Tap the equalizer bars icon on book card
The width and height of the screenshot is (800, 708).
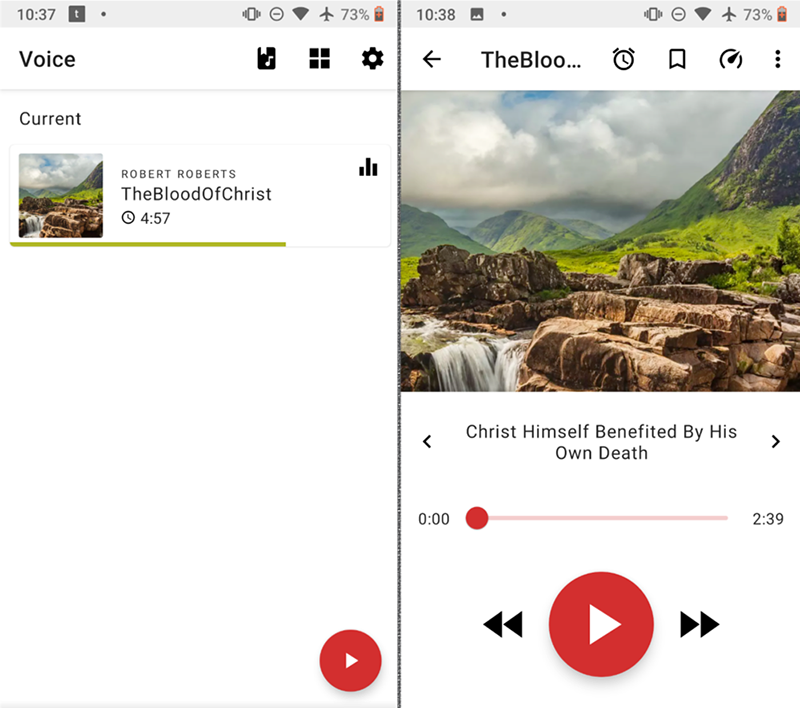(x=368, y=167)
